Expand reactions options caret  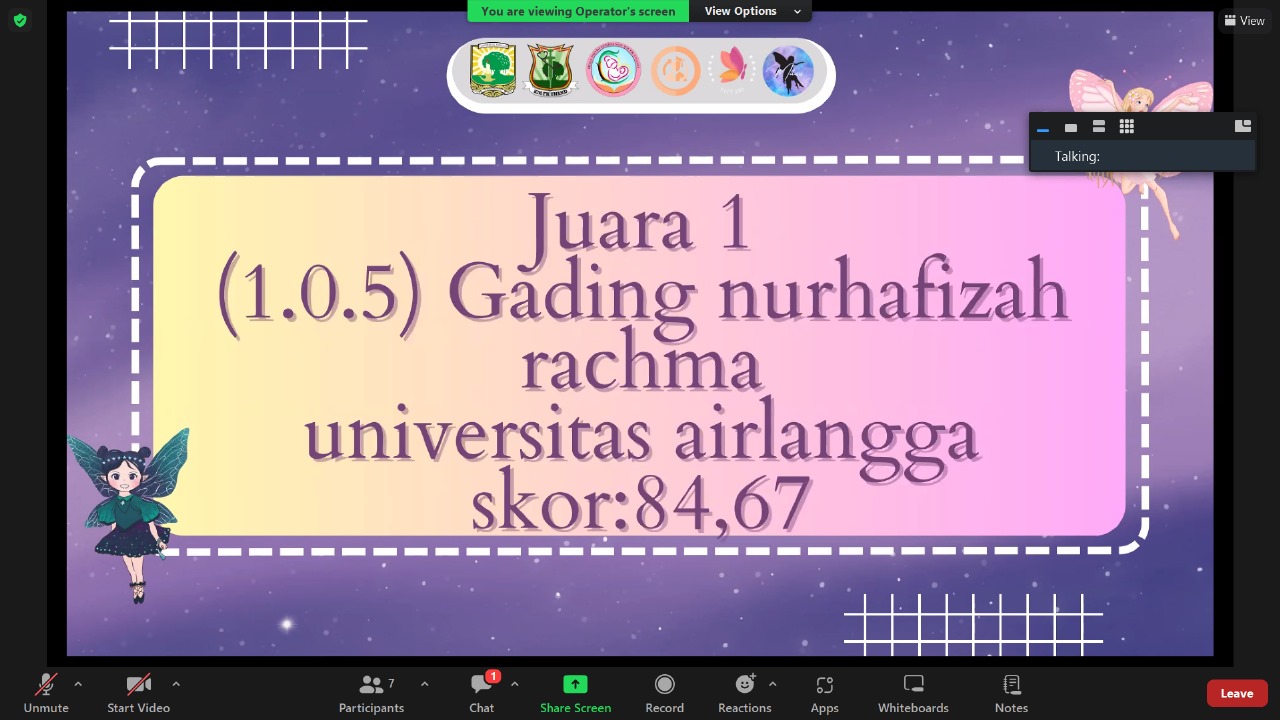click(772, 684)
